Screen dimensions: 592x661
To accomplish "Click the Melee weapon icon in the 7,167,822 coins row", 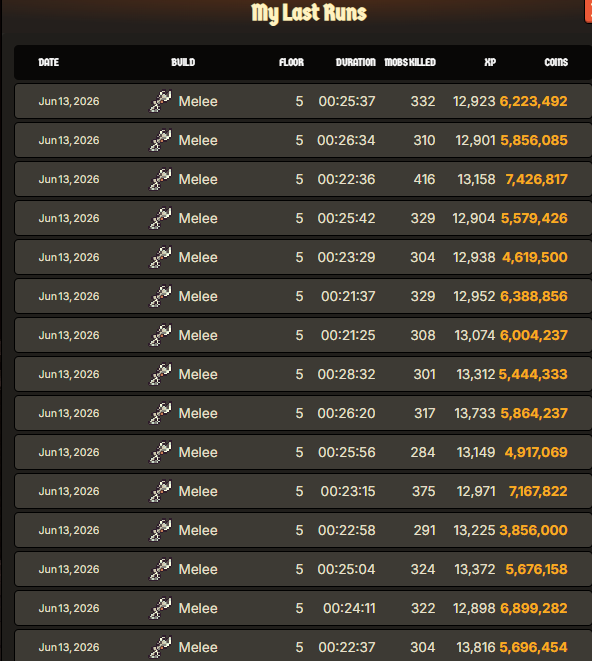I will pyautogui.click(x=160, y=491).
